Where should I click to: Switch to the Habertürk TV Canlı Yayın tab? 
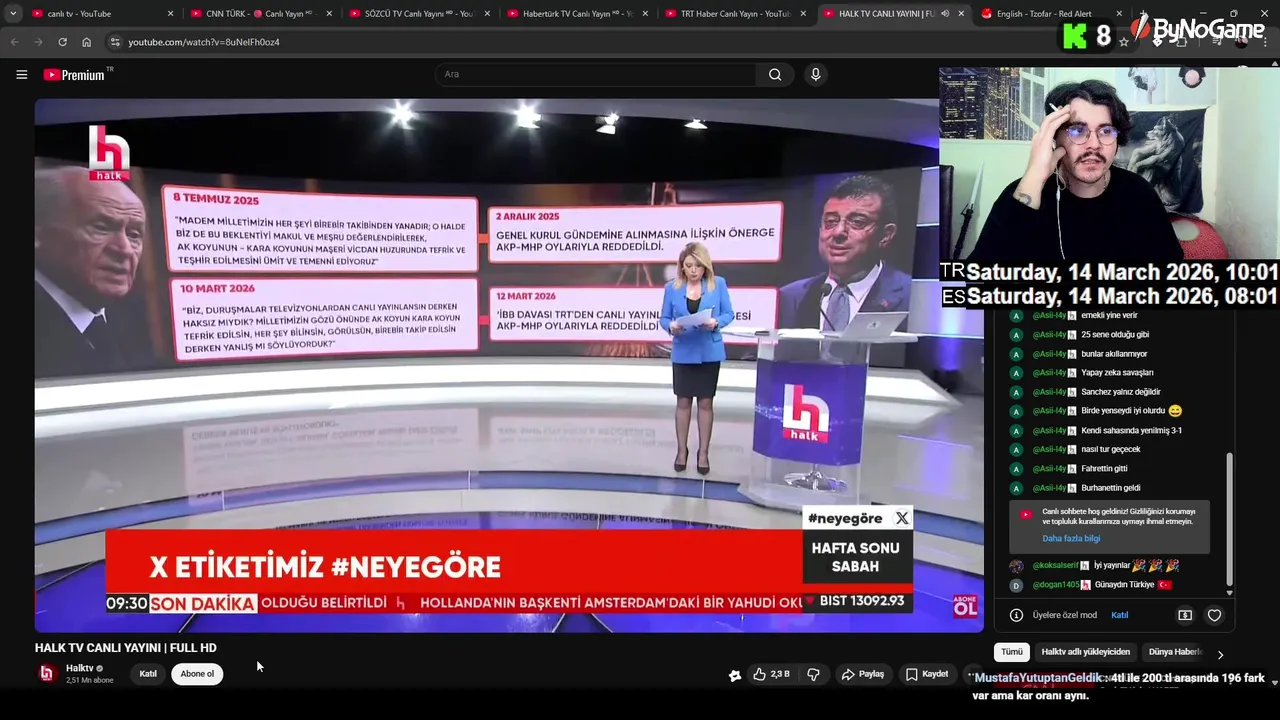click(x=577, y=14)
